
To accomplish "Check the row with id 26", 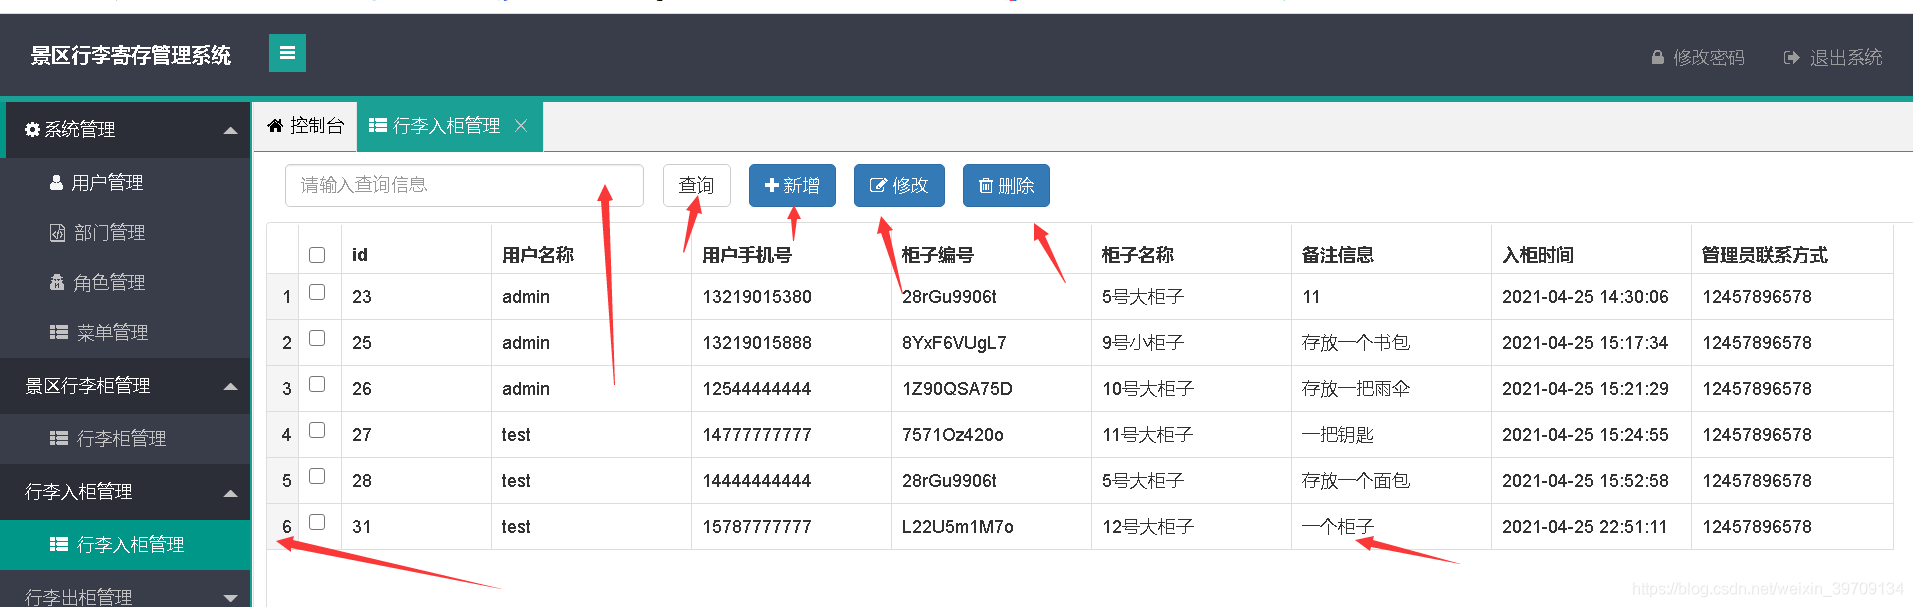I will [x=317, y=385].
